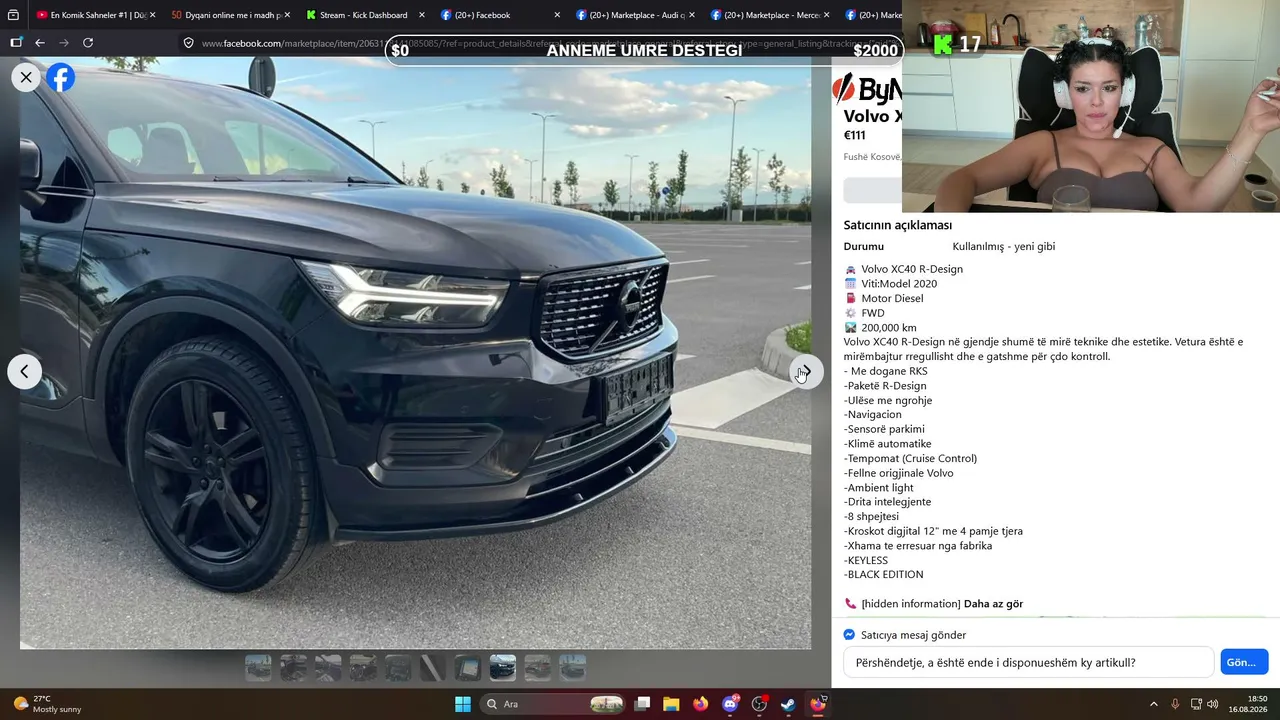Select the highlighted eighth photo thumbnail
The width and height of the screenshot is (1280, 720).
(x=503, y=667)
